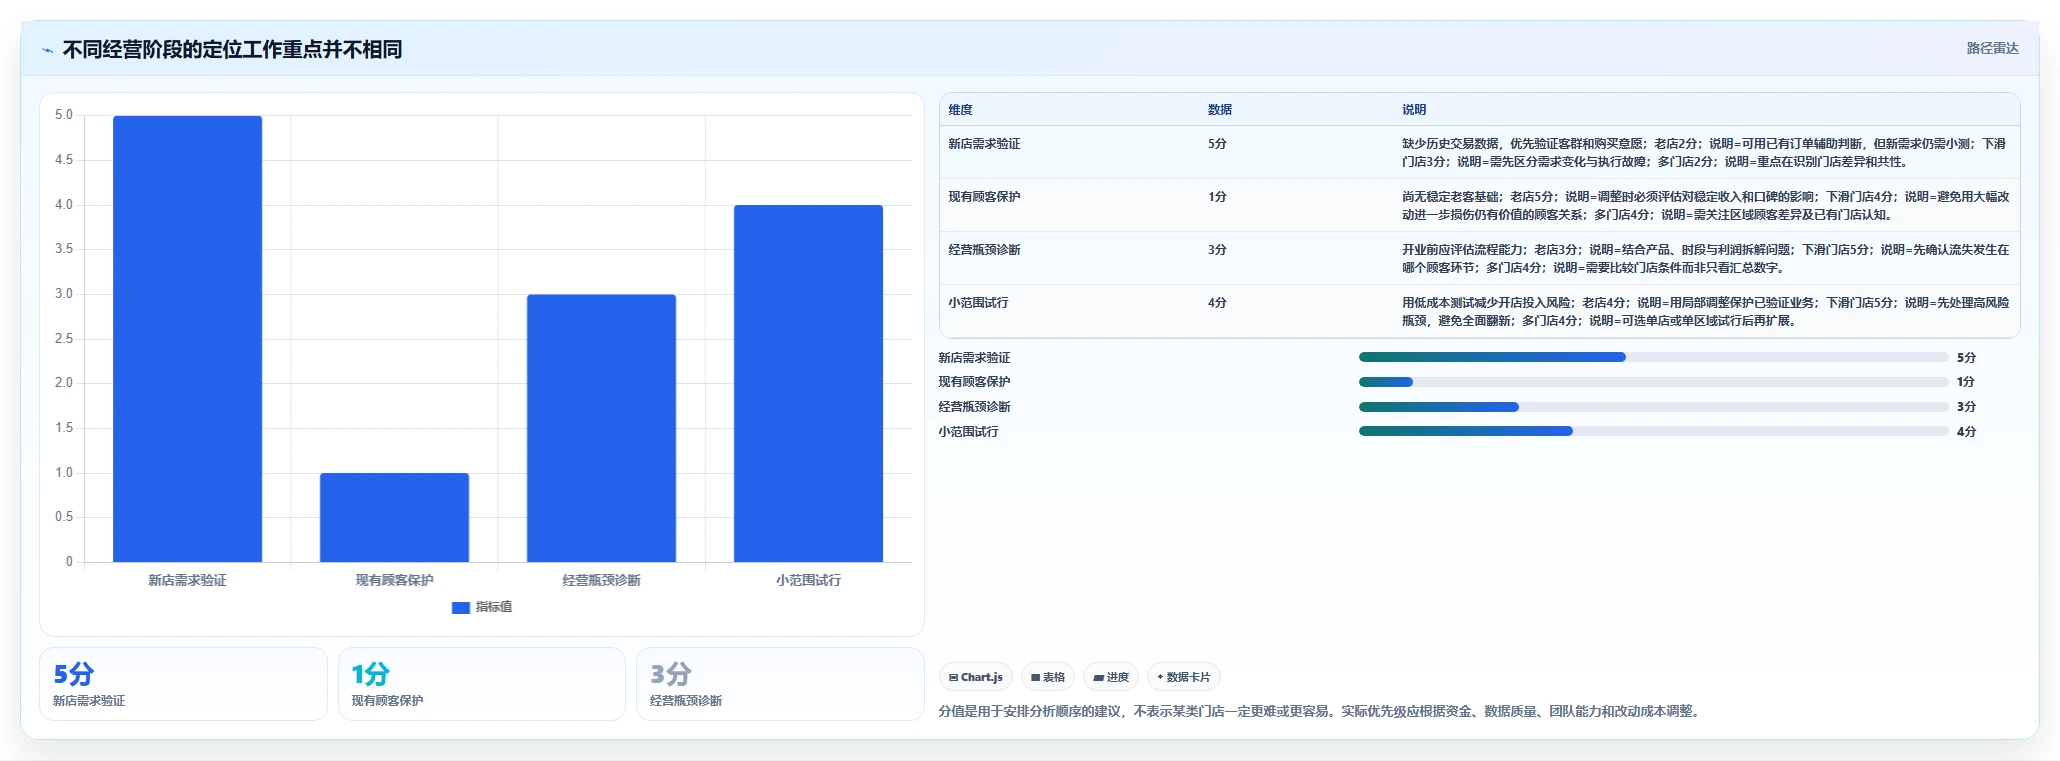Click the footnote starting 分值是用于安排分析顺序

[x=1321, y=711]
